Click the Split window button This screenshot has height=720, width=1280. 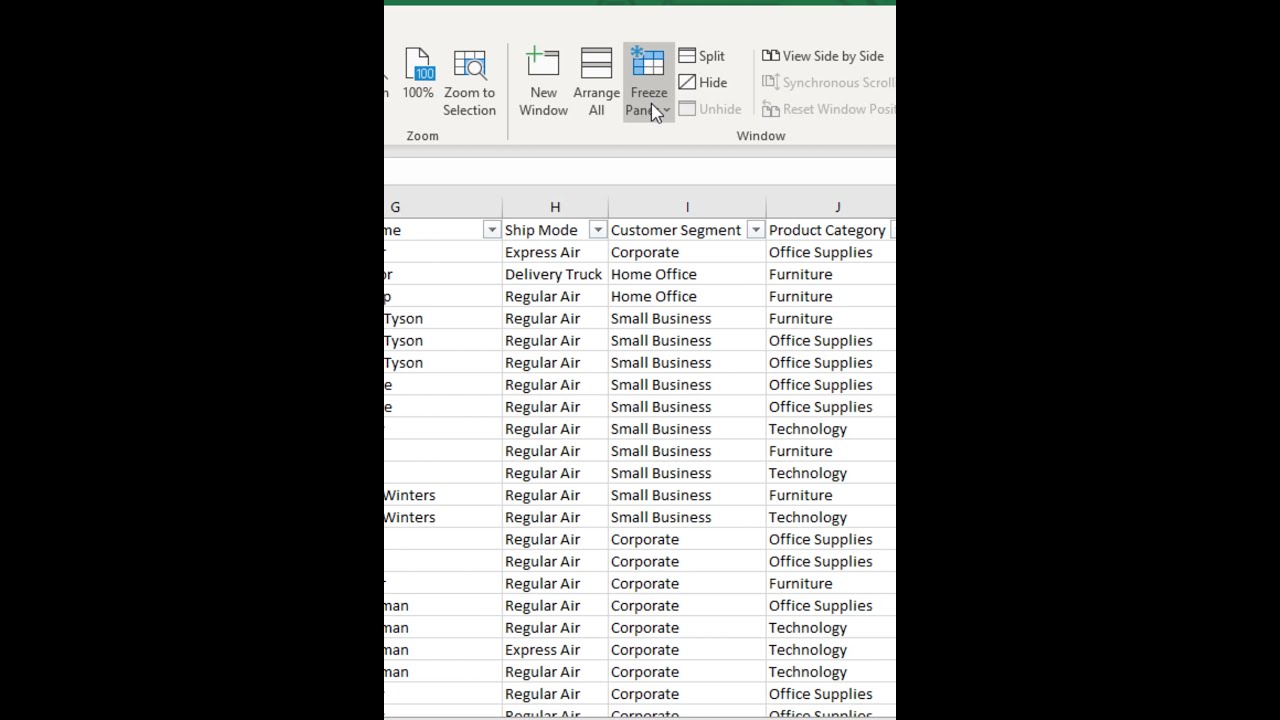(702, 56)
